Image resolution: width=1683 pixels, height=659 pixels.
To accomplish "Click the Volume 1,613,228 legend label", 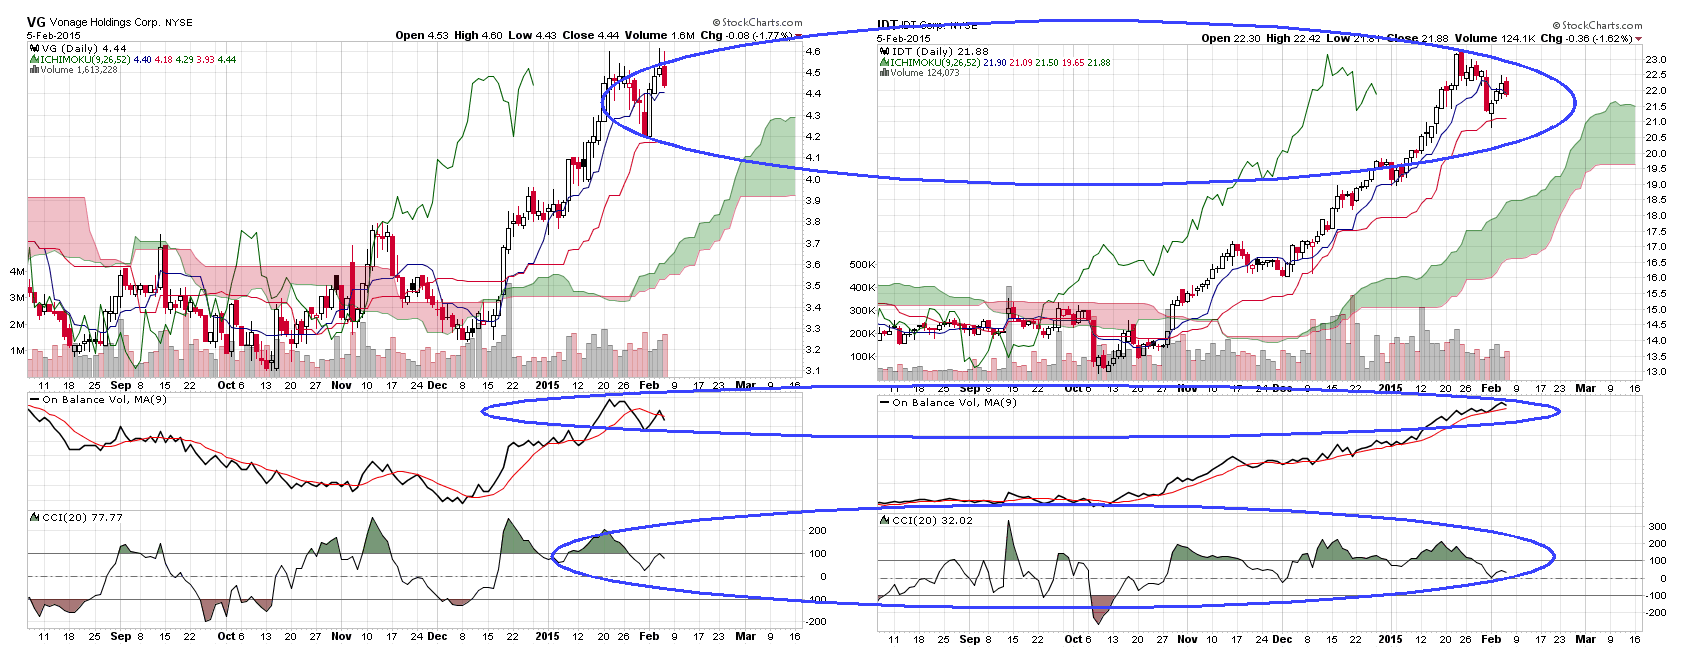I will pos(79,70).
